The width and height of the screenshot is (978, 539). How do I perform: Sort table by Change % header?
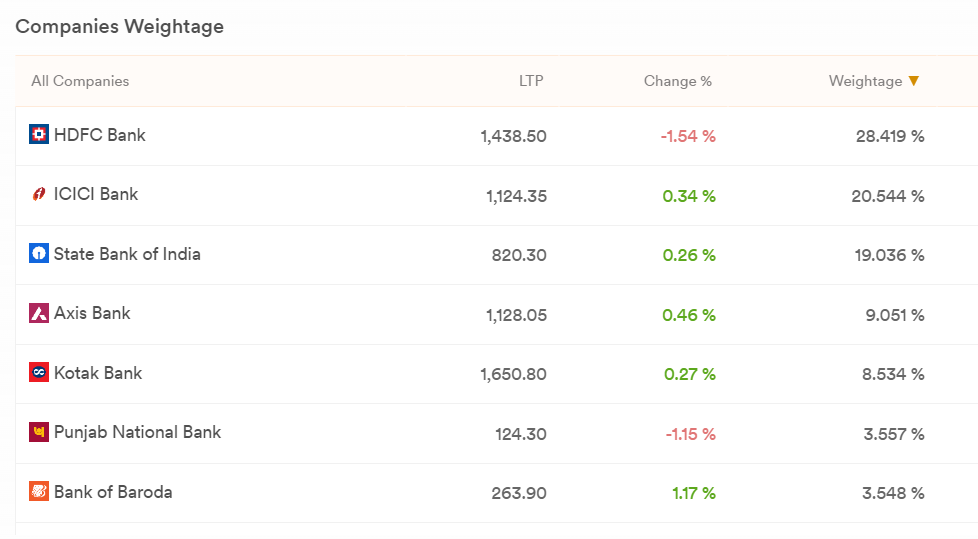[x=677, y=81]
